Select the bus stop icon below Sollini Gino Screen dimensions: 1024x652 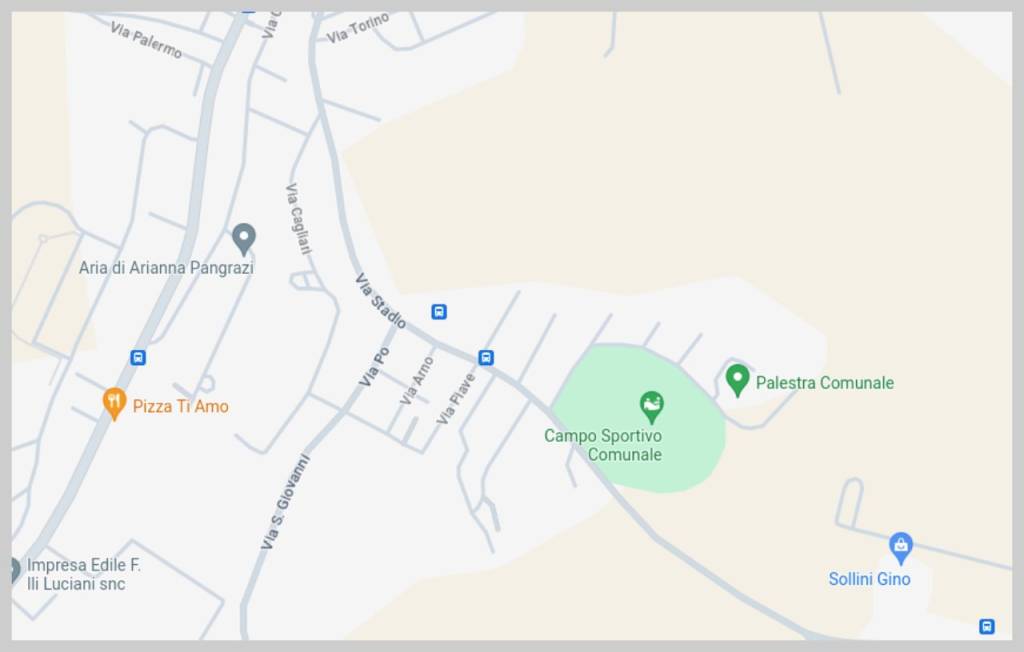[x=987, y=627]
